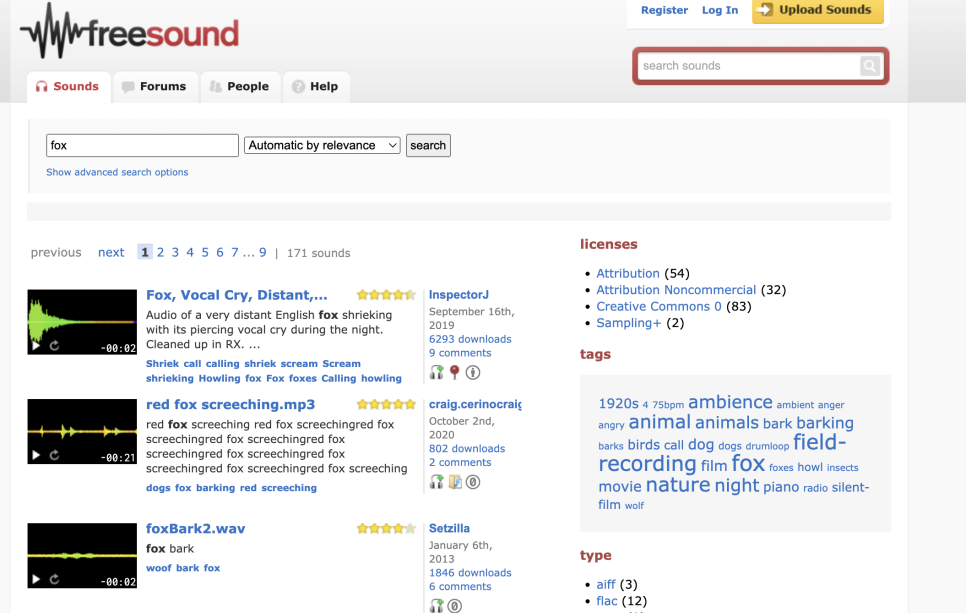Screen dimensions: 966x613
Task: Open the People tab
Action: click(240, 86)
